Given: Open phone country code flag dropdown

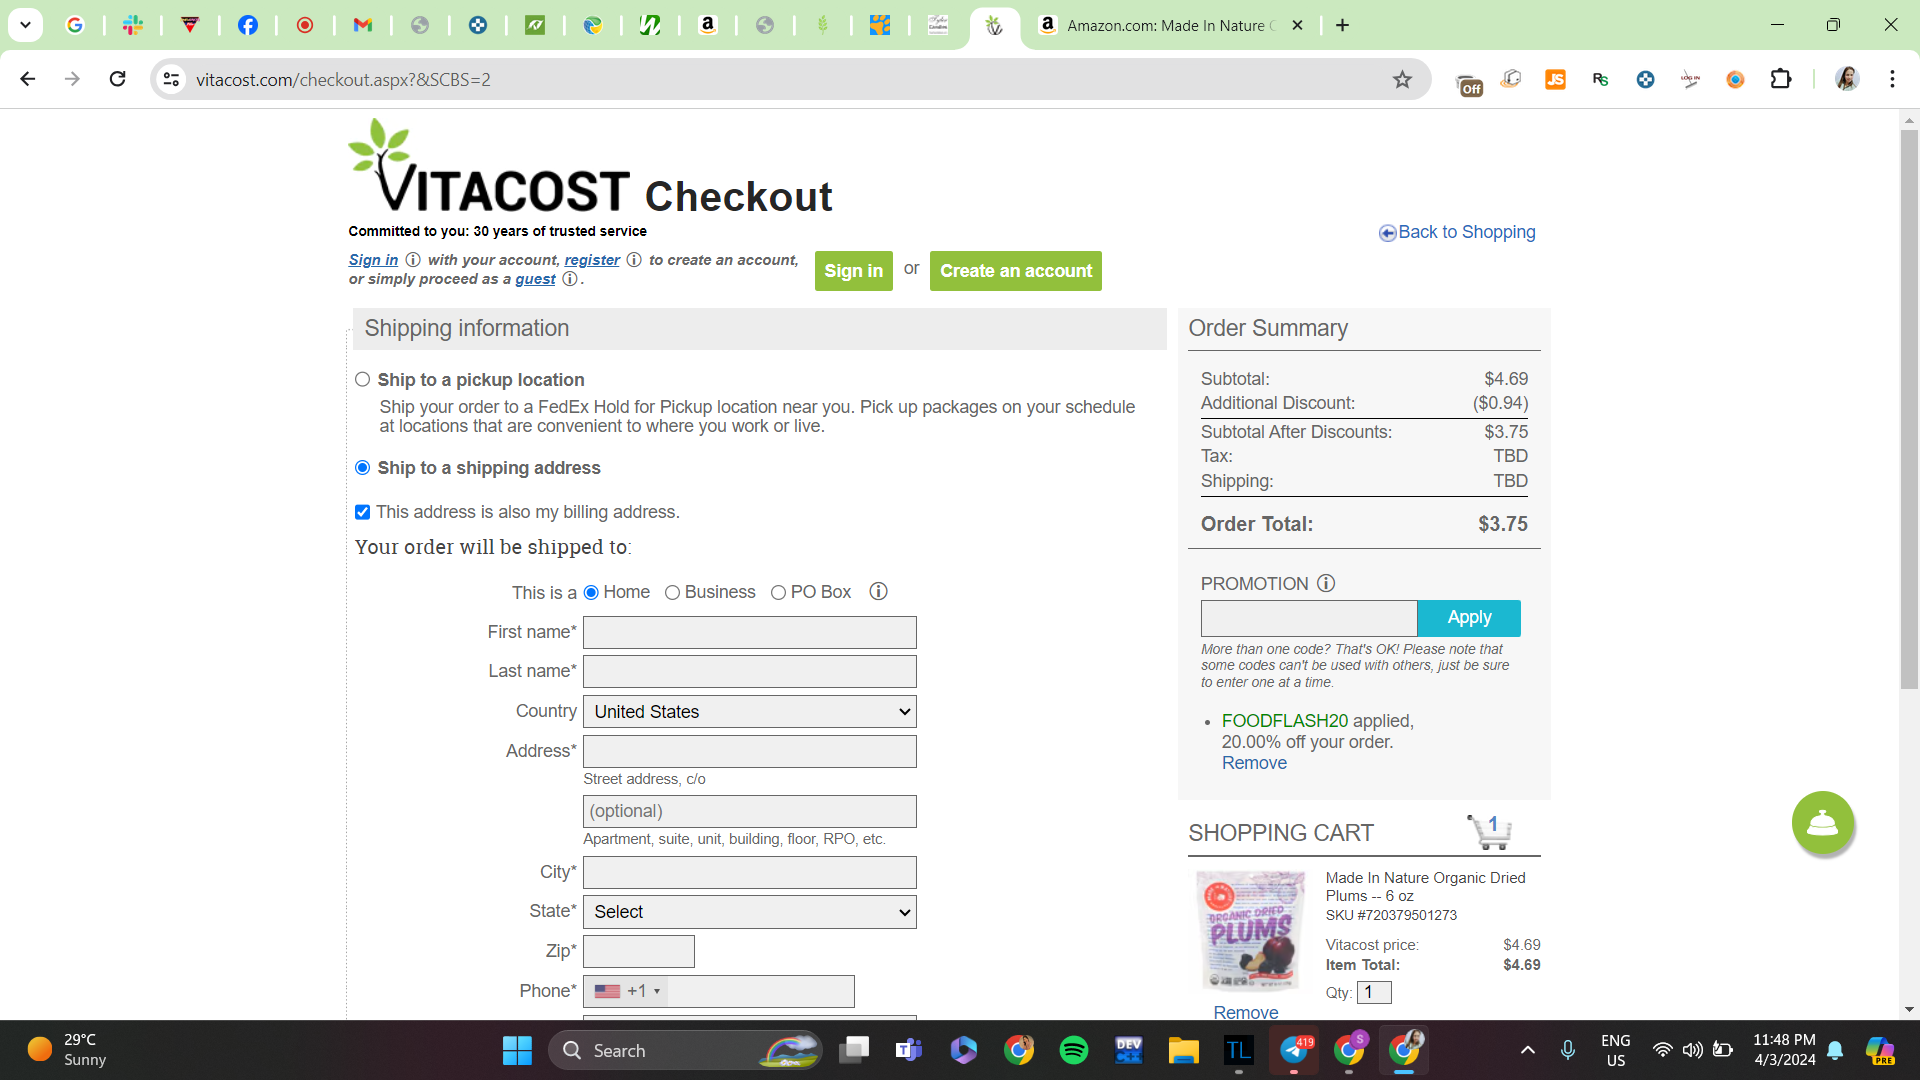Looking at the screenshot, I should (x=627, y=991).
